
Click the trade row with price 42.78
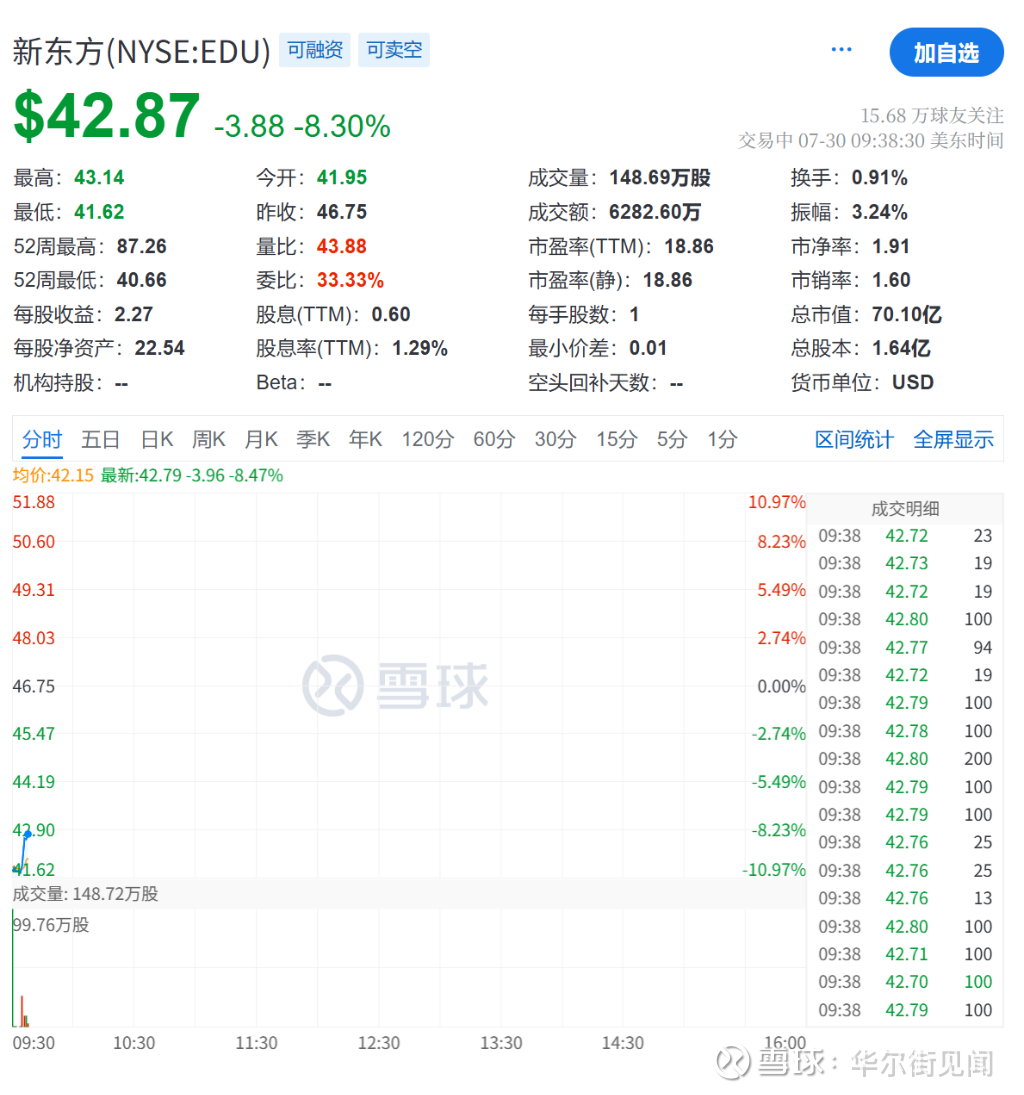(905, 731)
